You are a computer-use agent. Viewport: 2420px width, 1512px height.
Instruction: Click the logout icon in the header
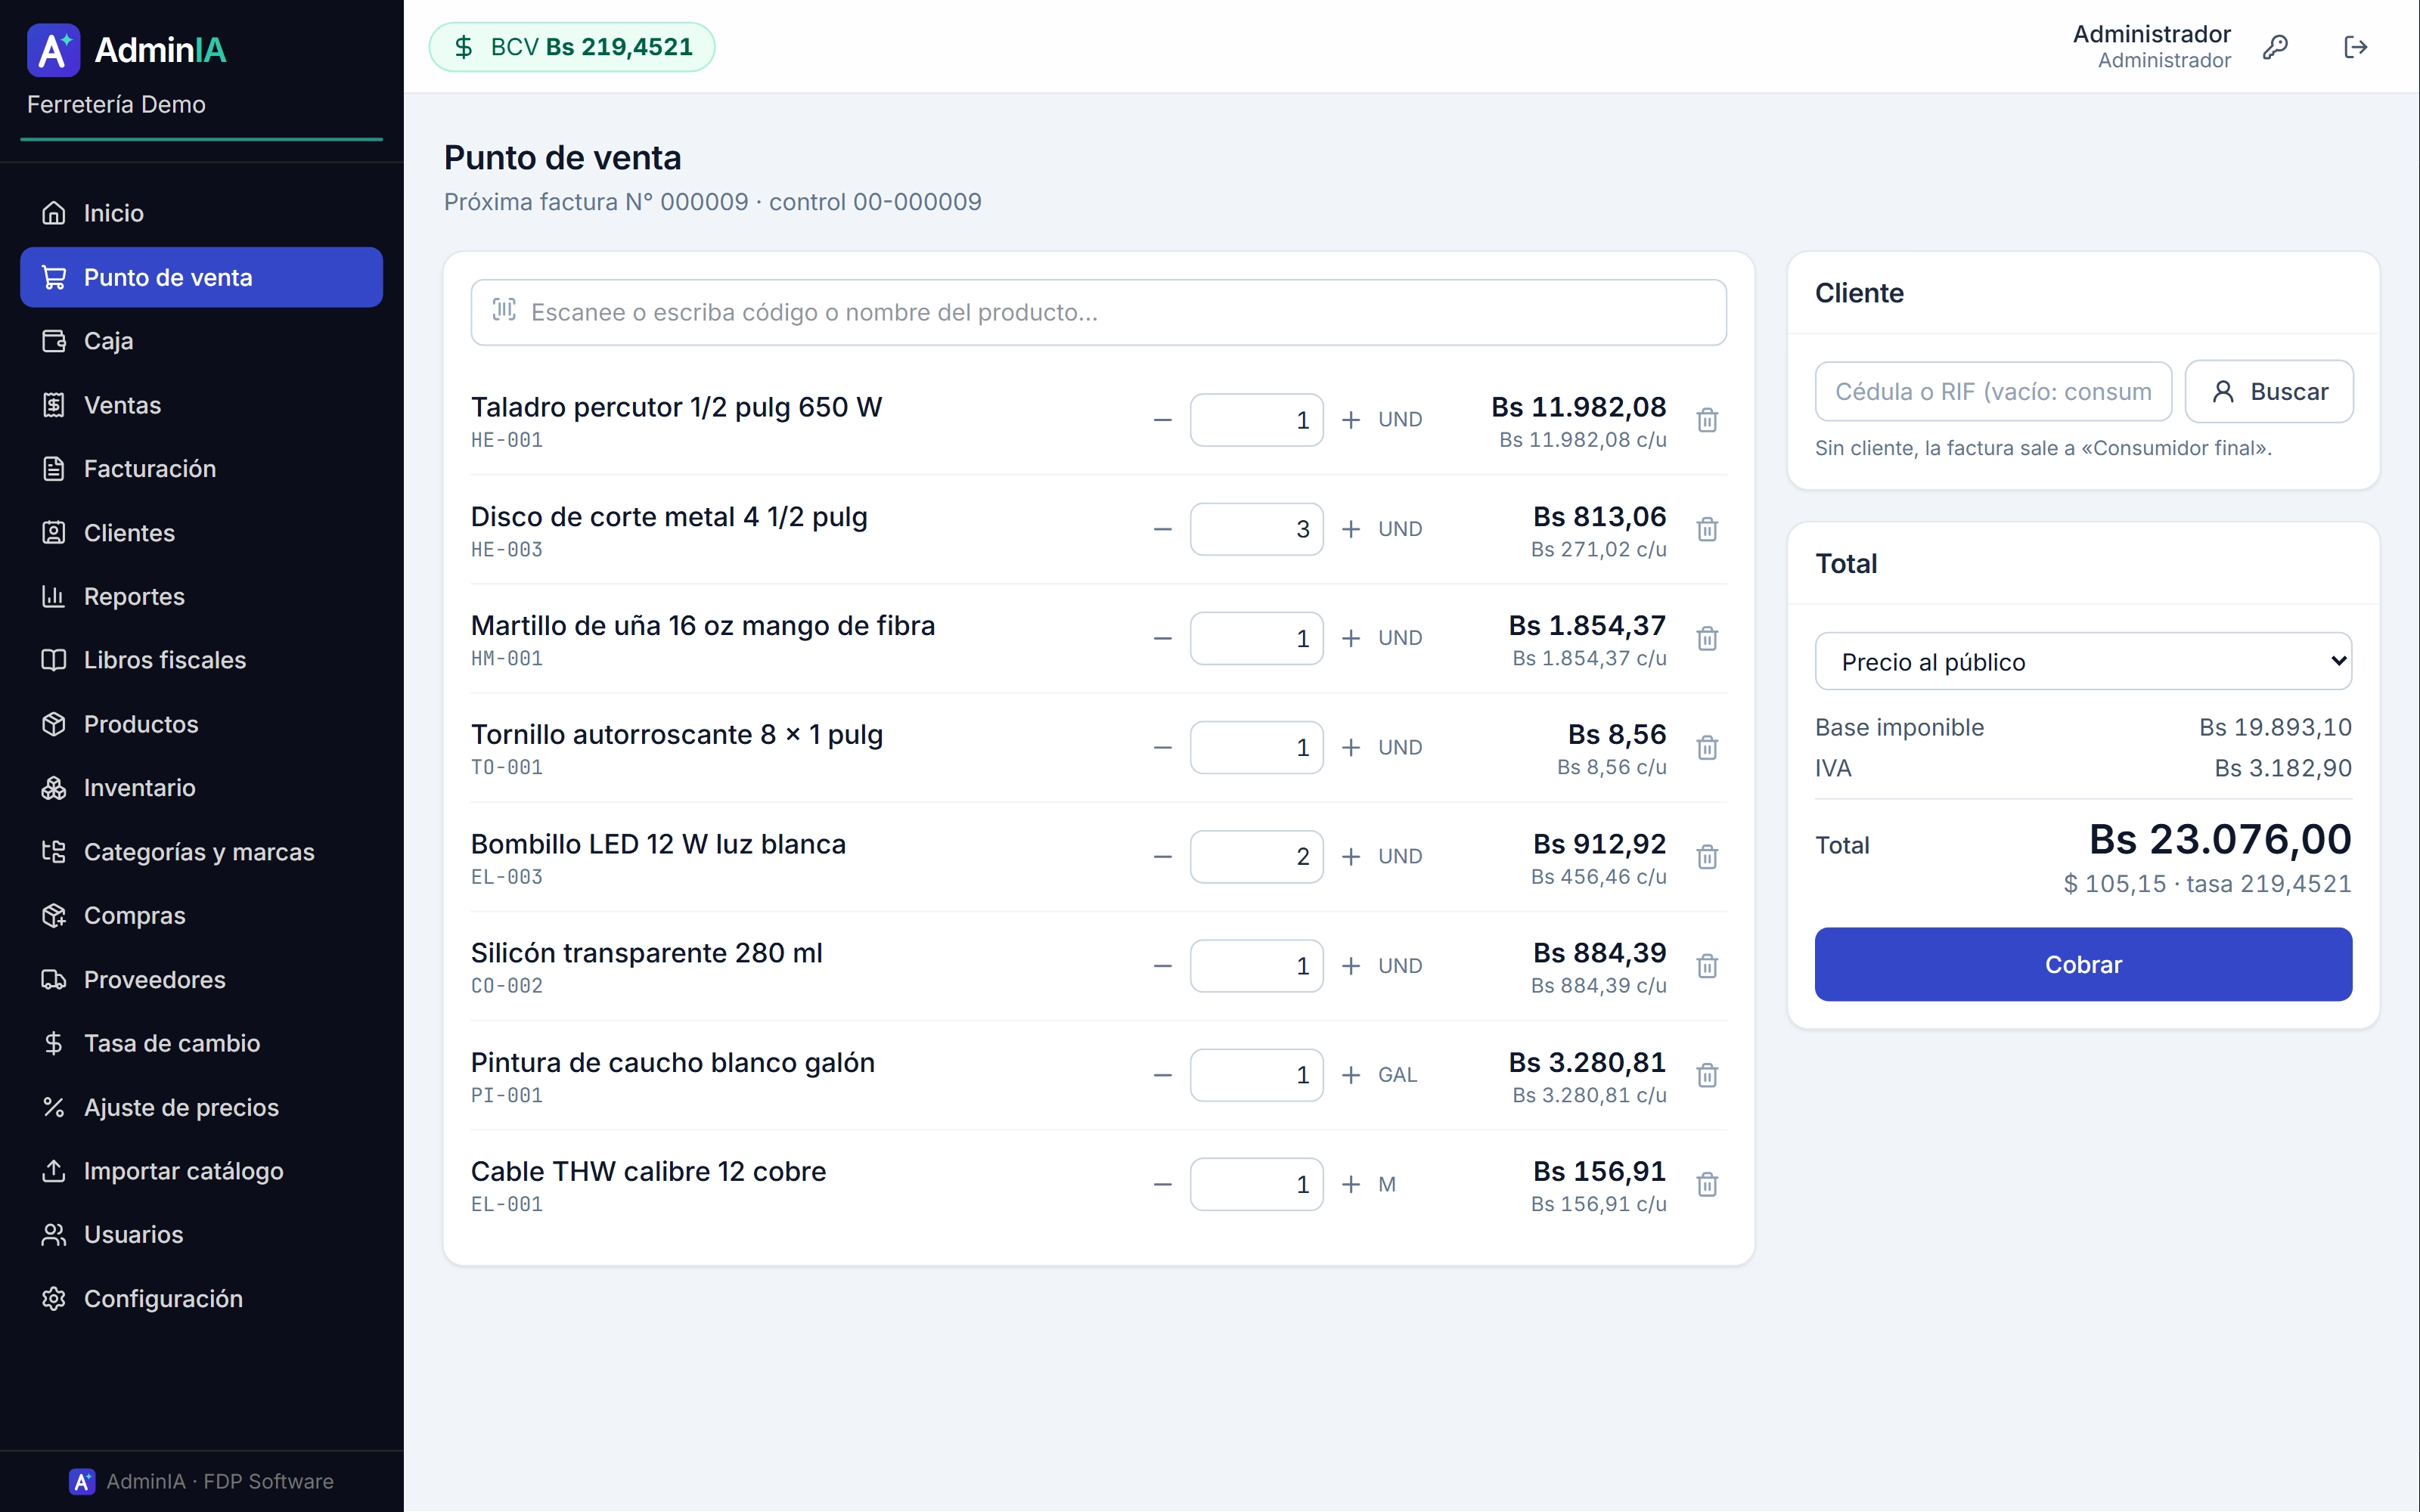click(x=2356, y=47)
